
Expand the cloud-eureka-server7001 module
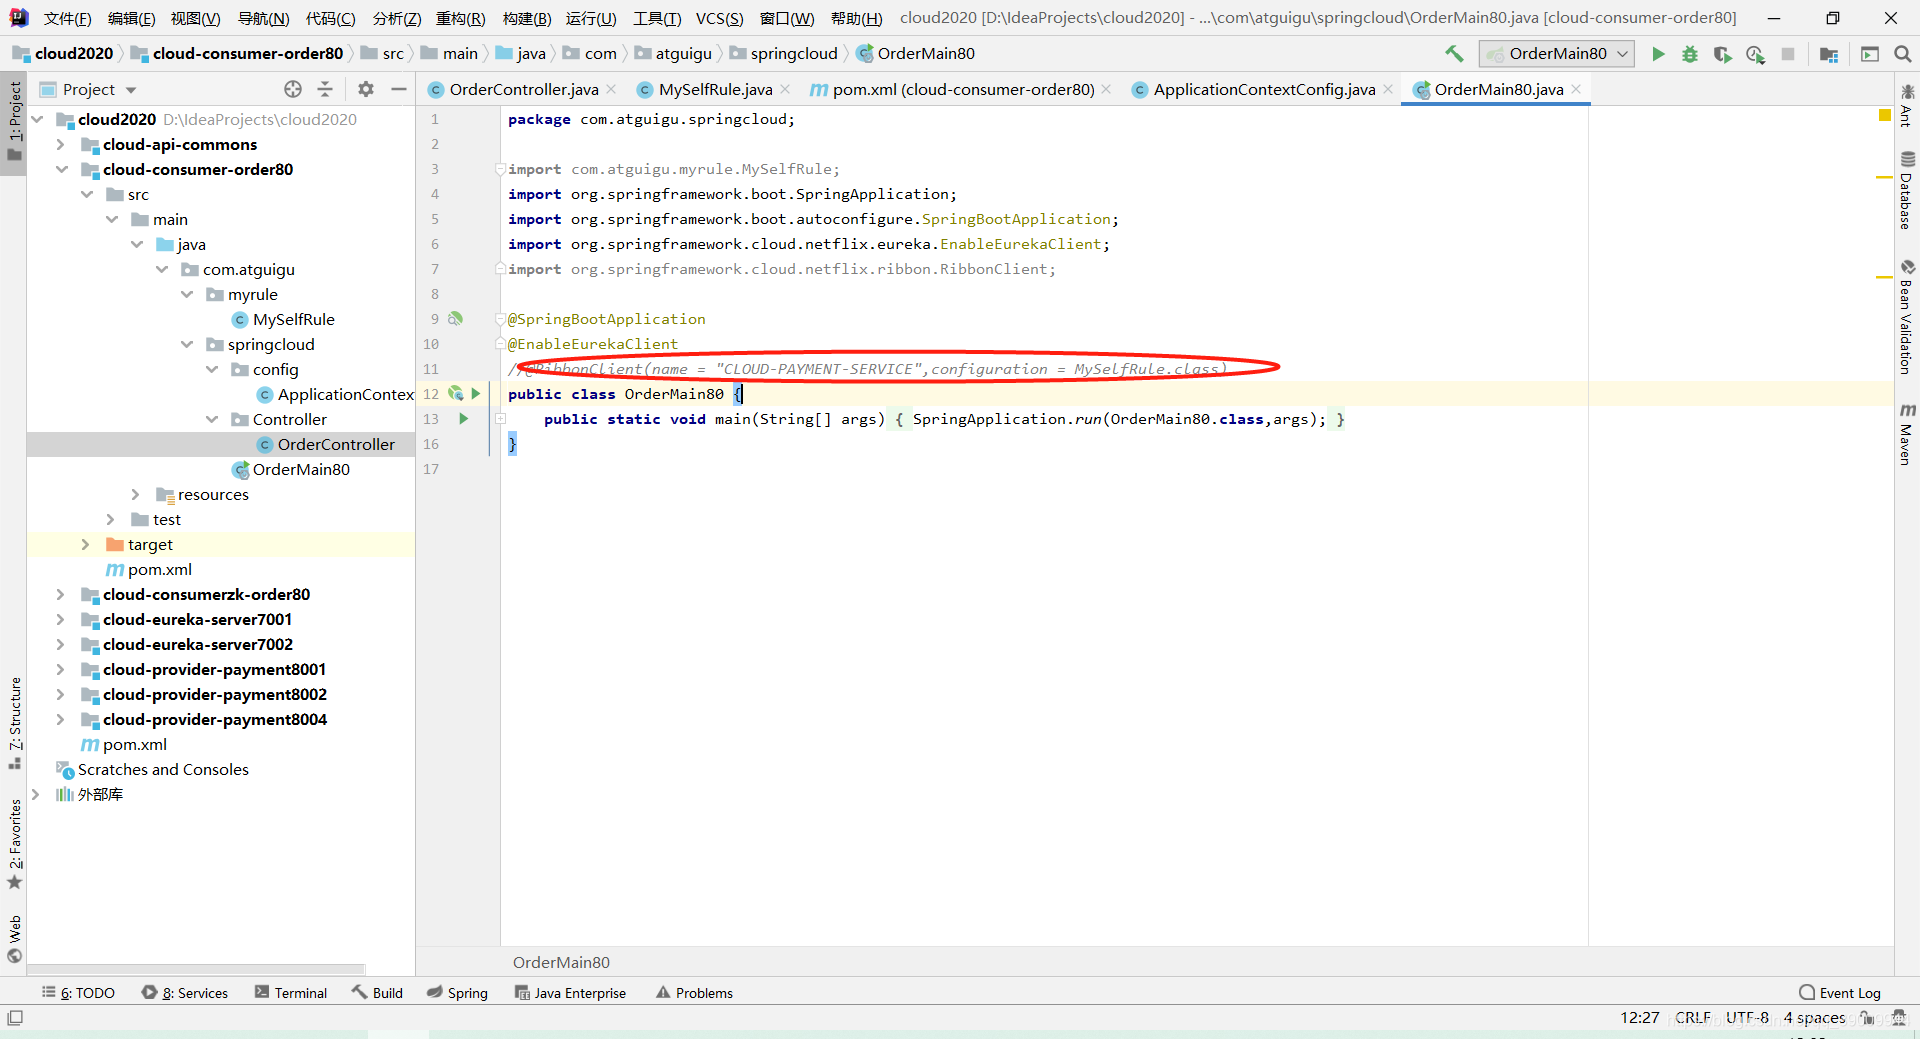click(61, 619)
